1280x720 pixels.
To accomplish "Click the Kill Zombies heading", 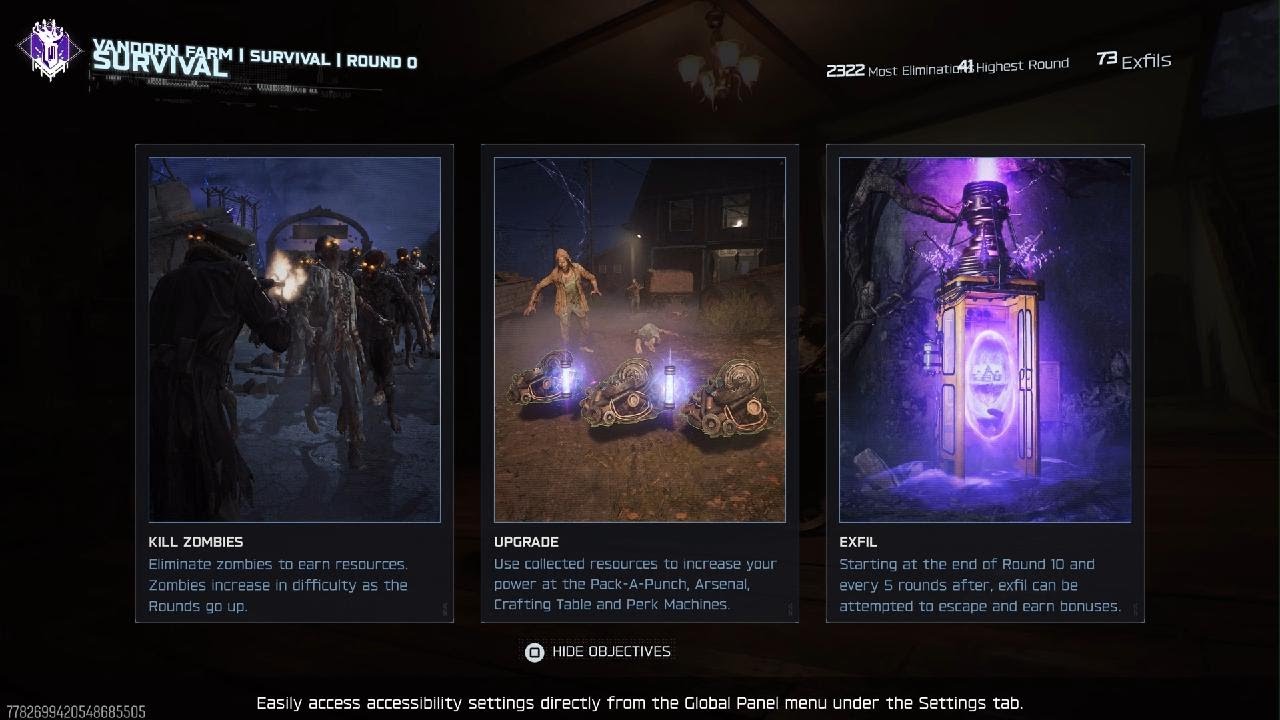I will [196, 542].
